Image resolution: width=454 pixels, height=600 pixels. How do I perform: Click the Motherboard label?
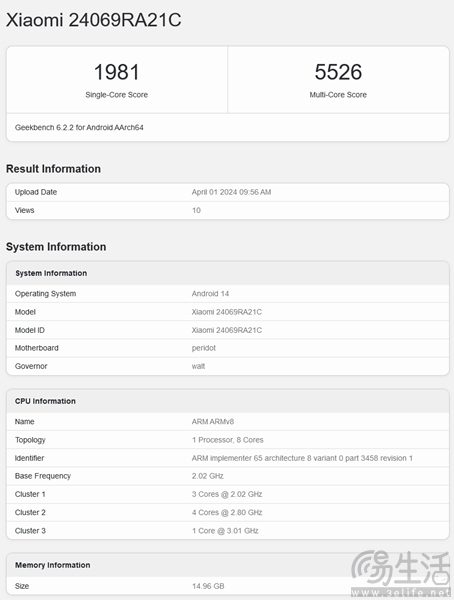pos(37,348)
